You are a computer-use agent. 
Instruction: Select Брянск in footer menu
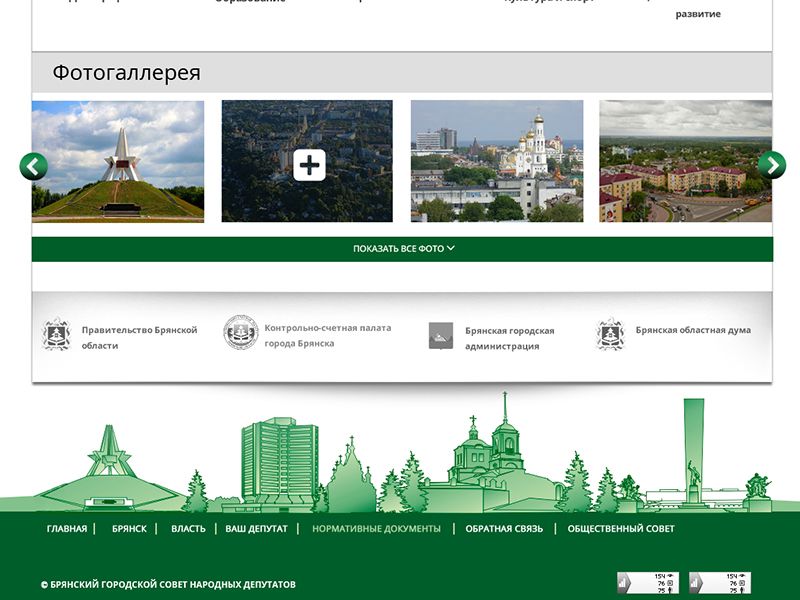129,529
